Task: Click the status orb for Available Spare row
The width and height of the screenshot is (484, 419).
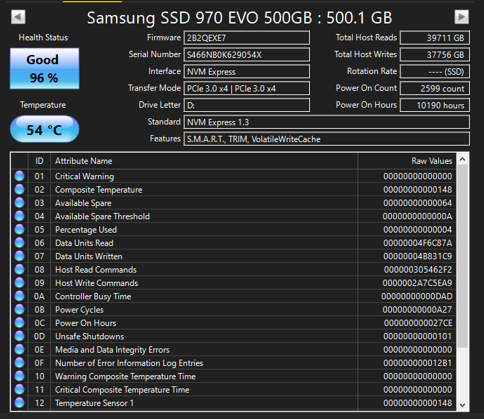Action: point(20,203)
